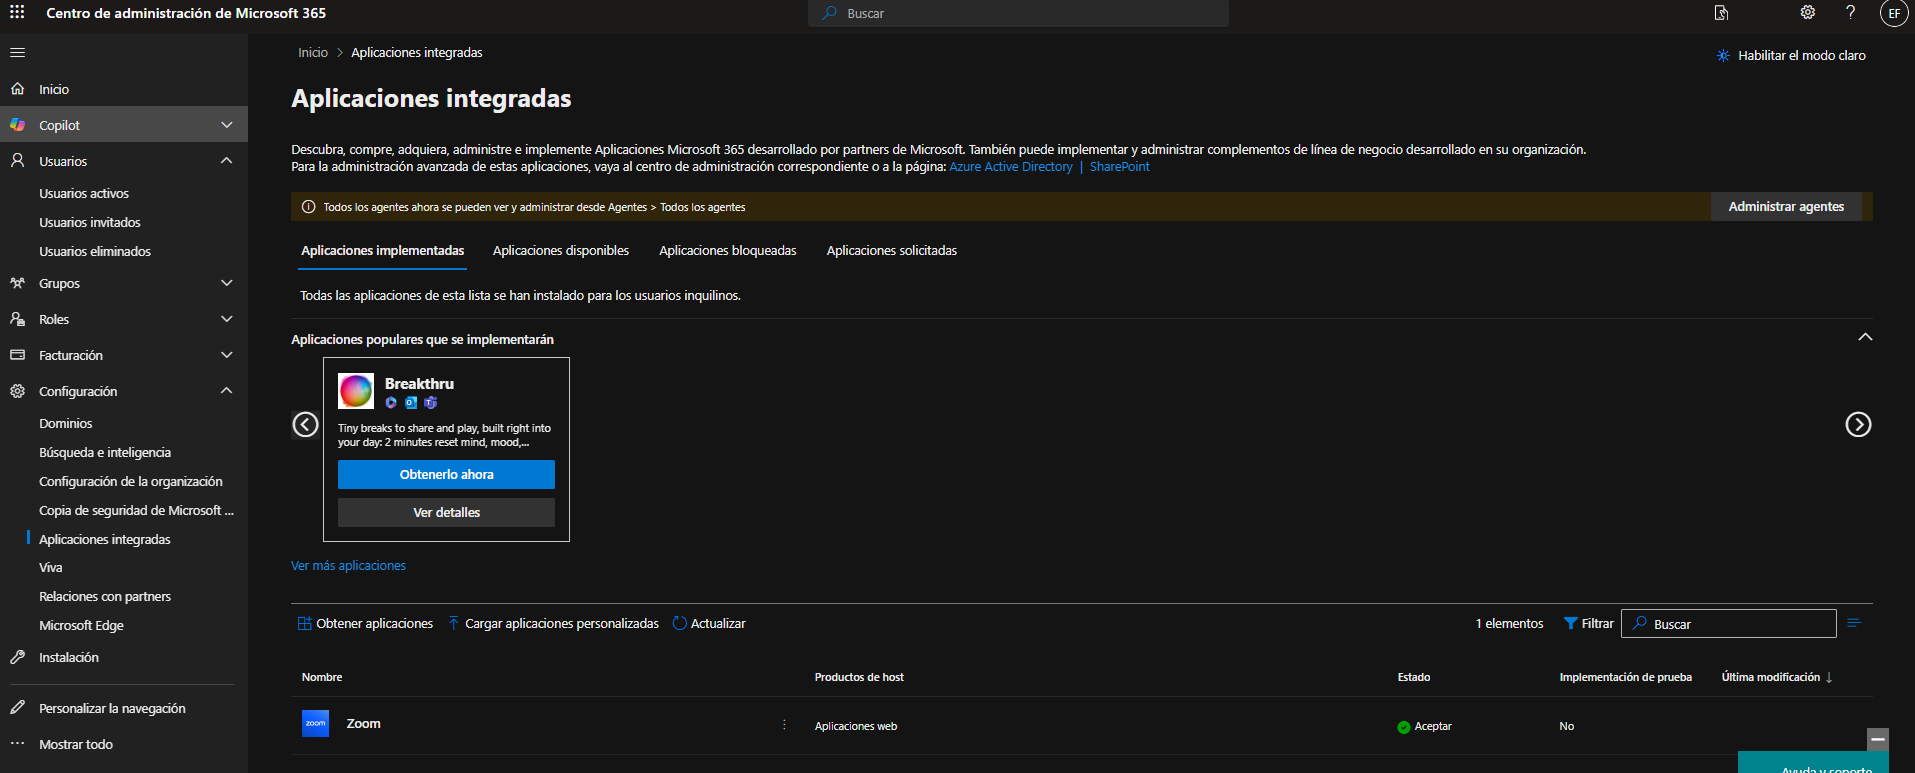Minimize the help widget with the dash icon
Image resolution: width=1915 pixels, height=773 pixels.
[1878, 739]
